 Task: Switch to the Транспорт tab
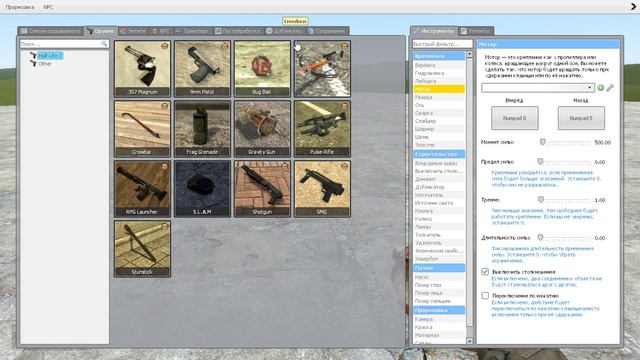click(193, 31)
